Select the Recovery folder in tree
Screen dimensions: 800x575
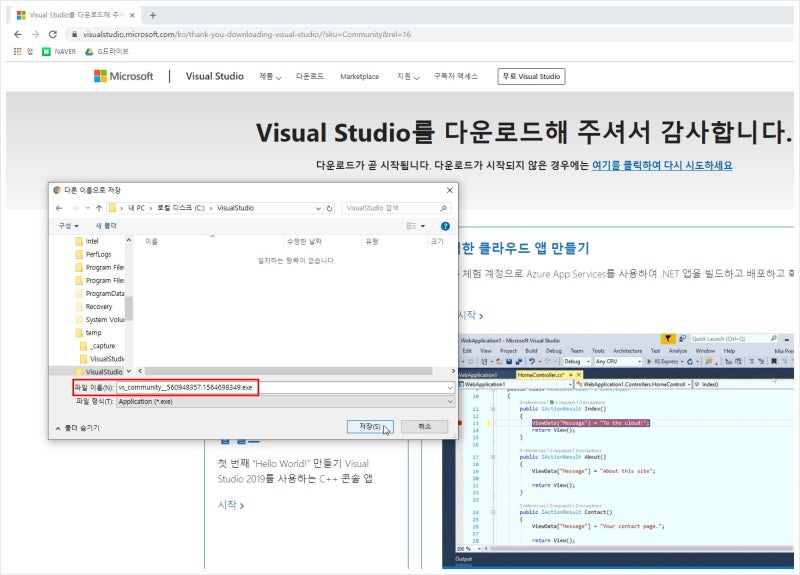pos(94,307)
